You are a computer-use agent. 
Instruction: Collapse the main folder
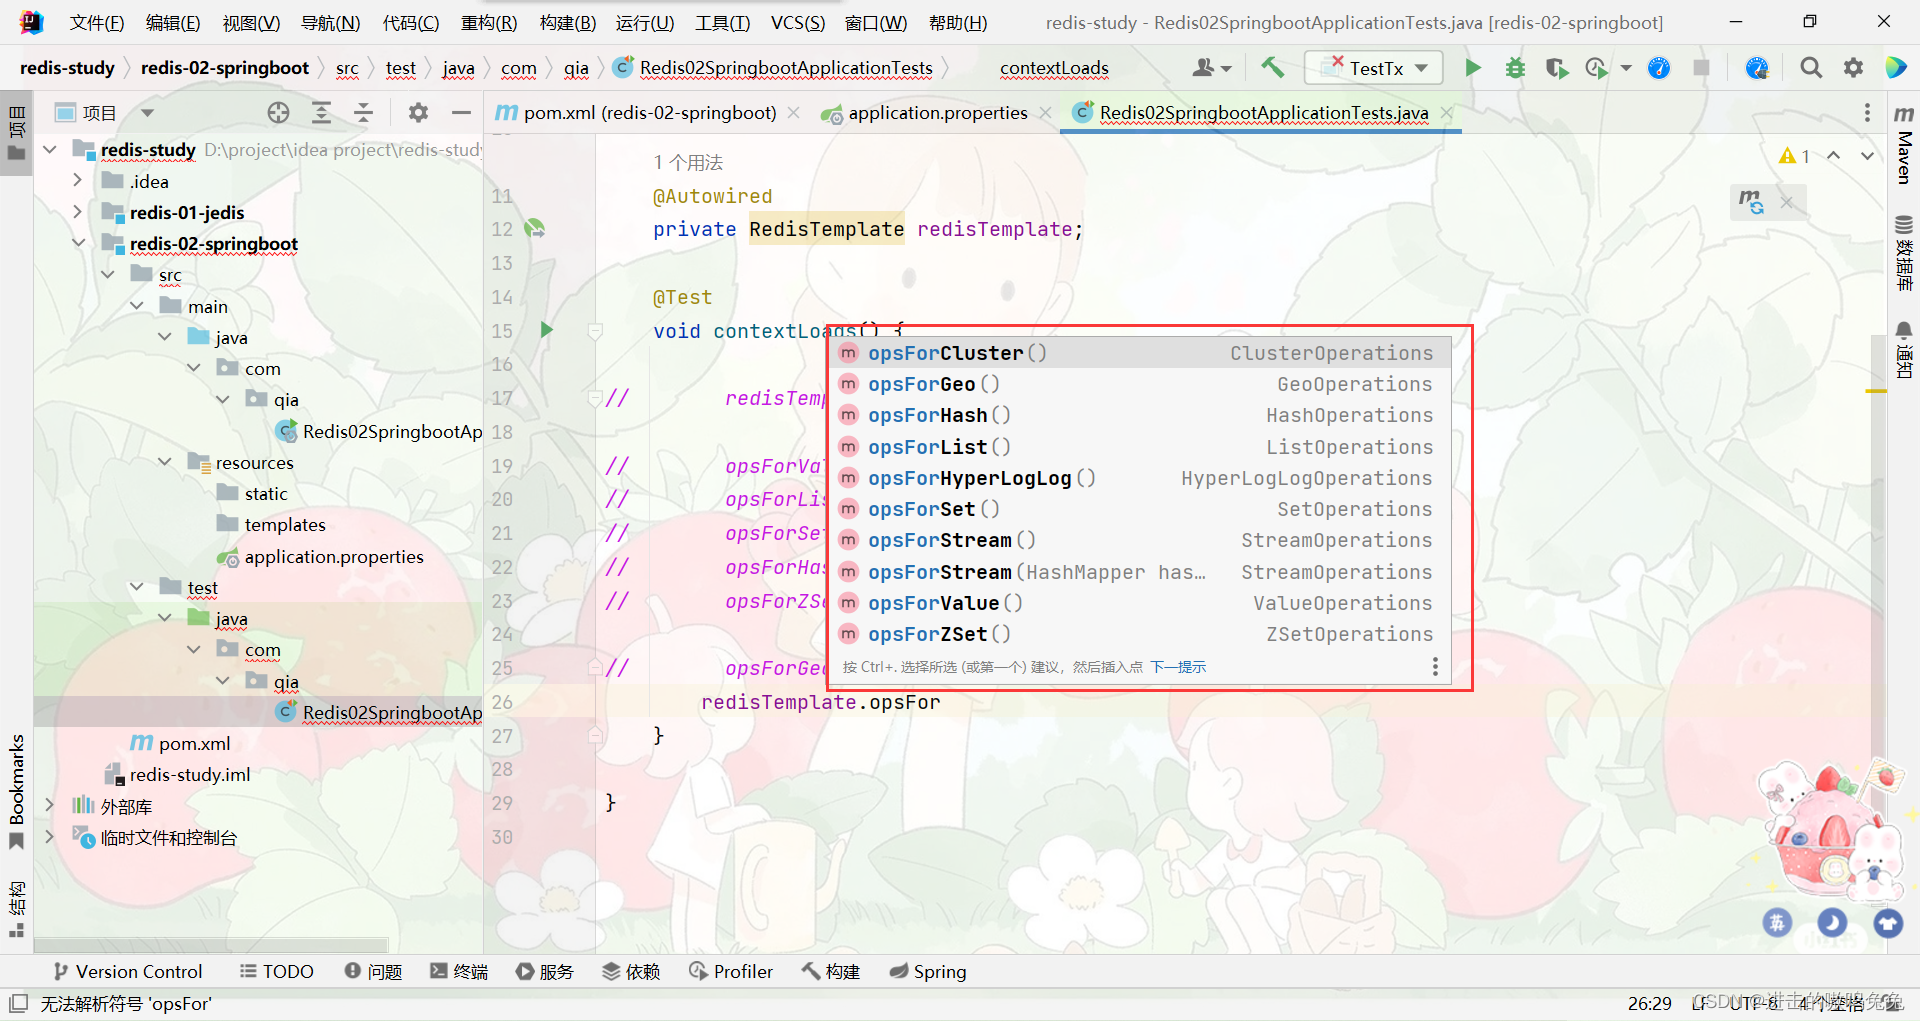(x=136, y=306)
